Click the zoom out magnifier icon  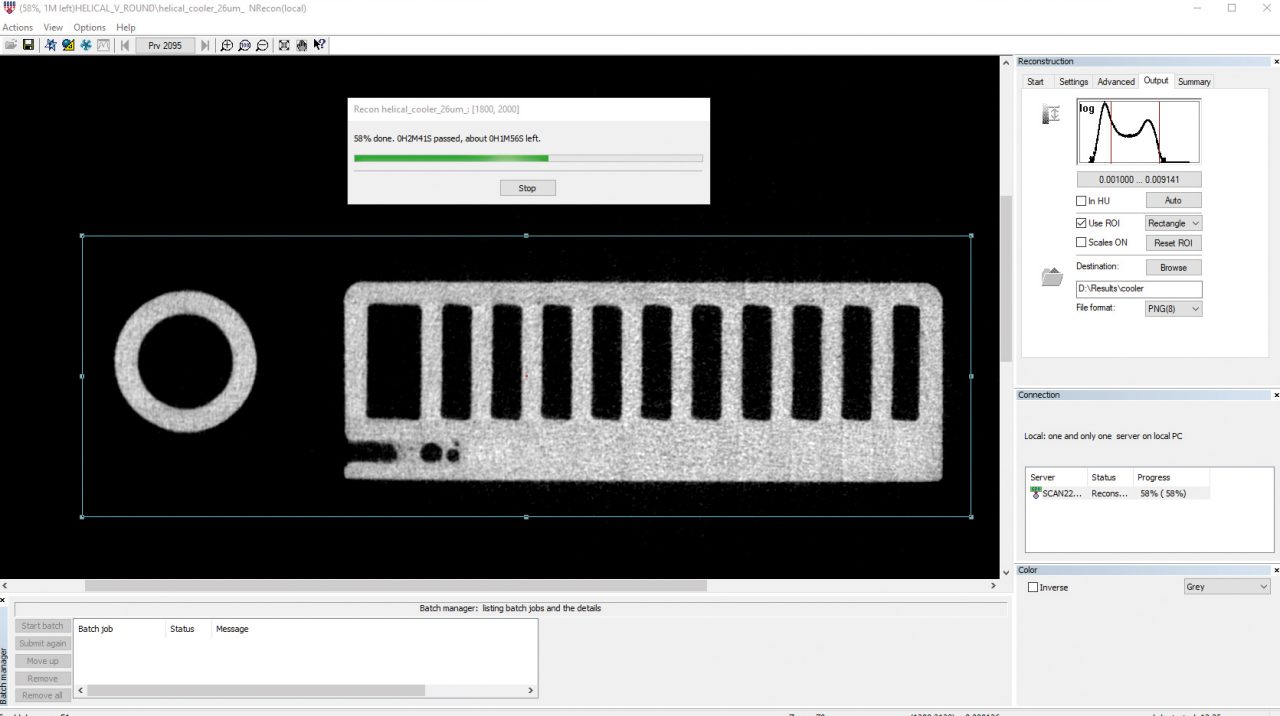pos(262,45)
